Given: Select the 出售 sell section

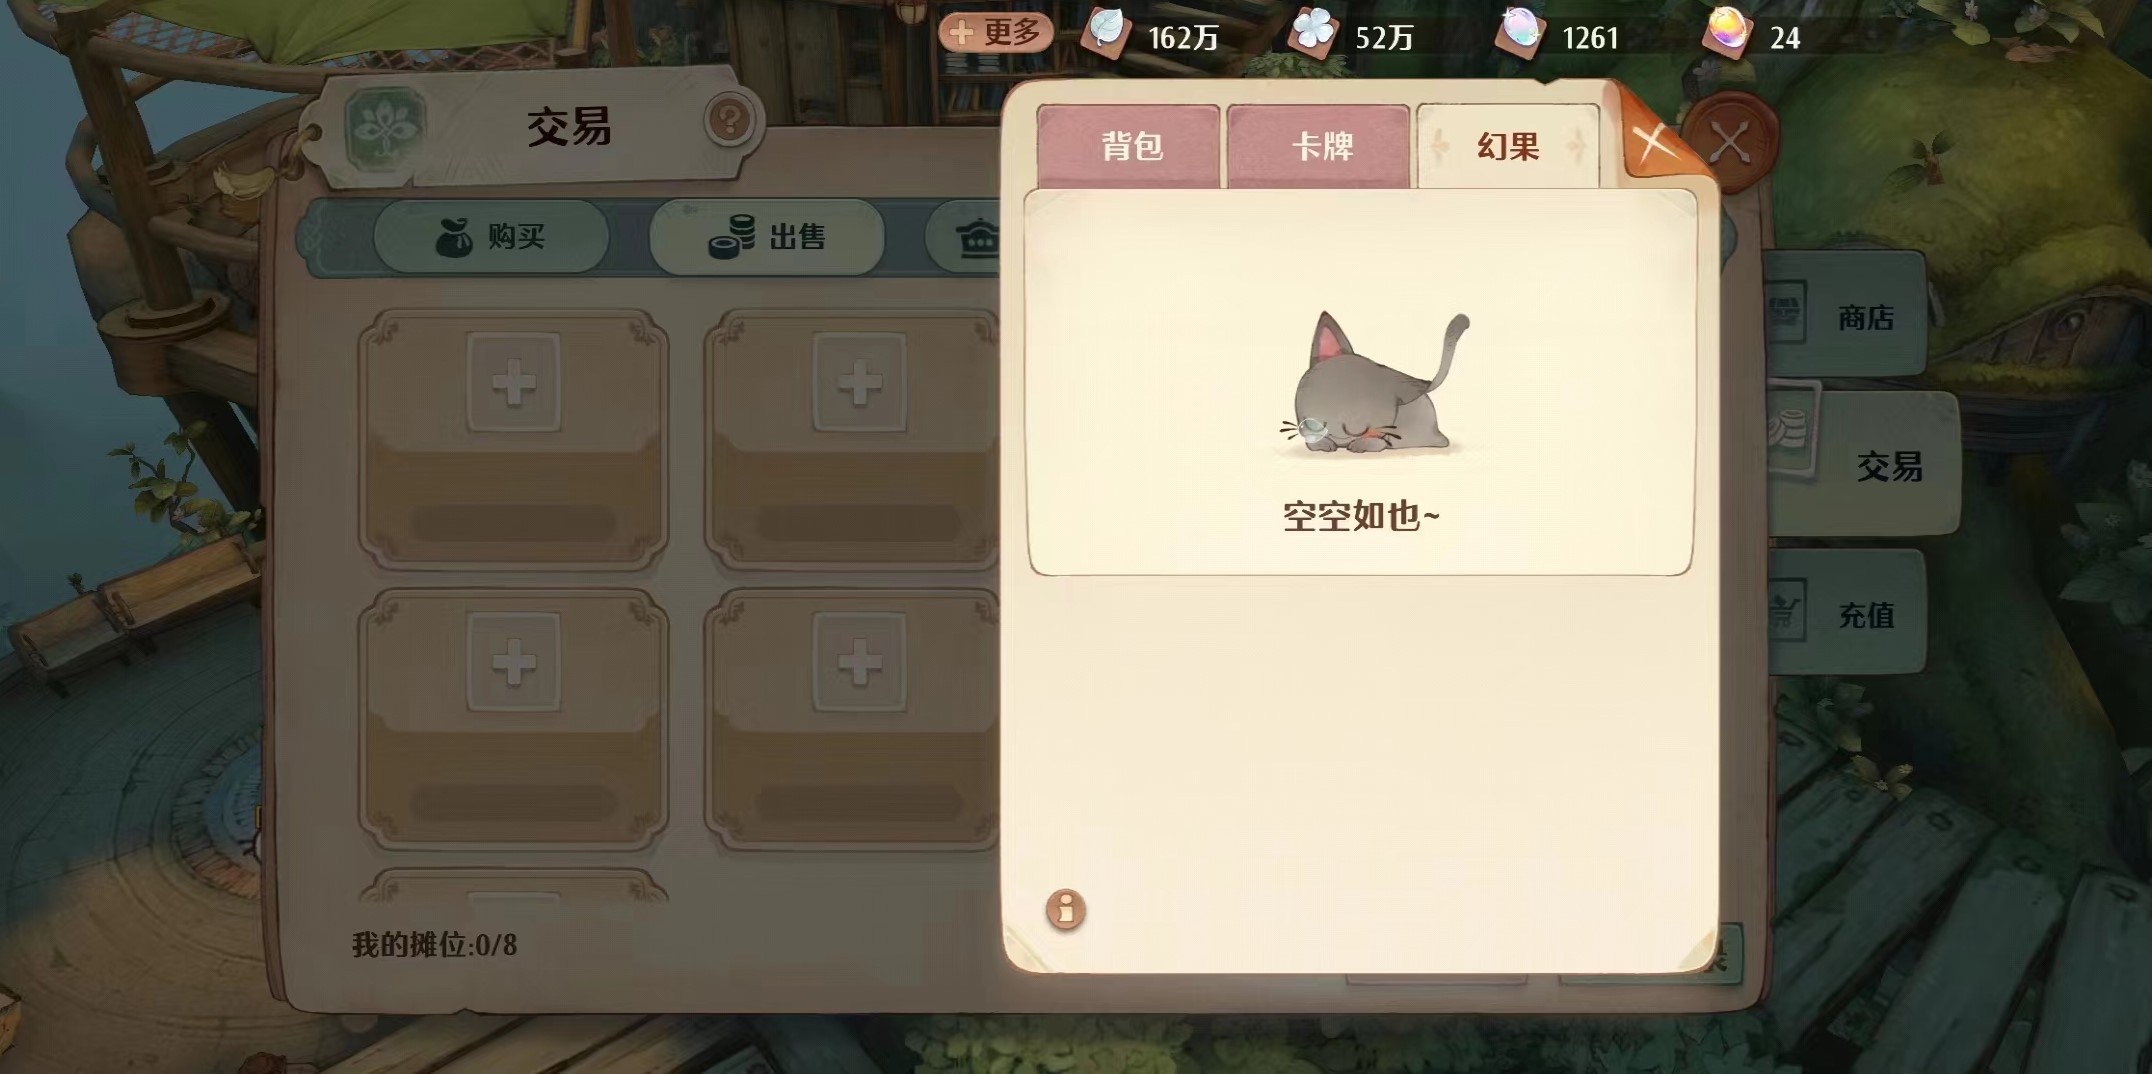Looking at the screenshot, I should click(767, 238).
